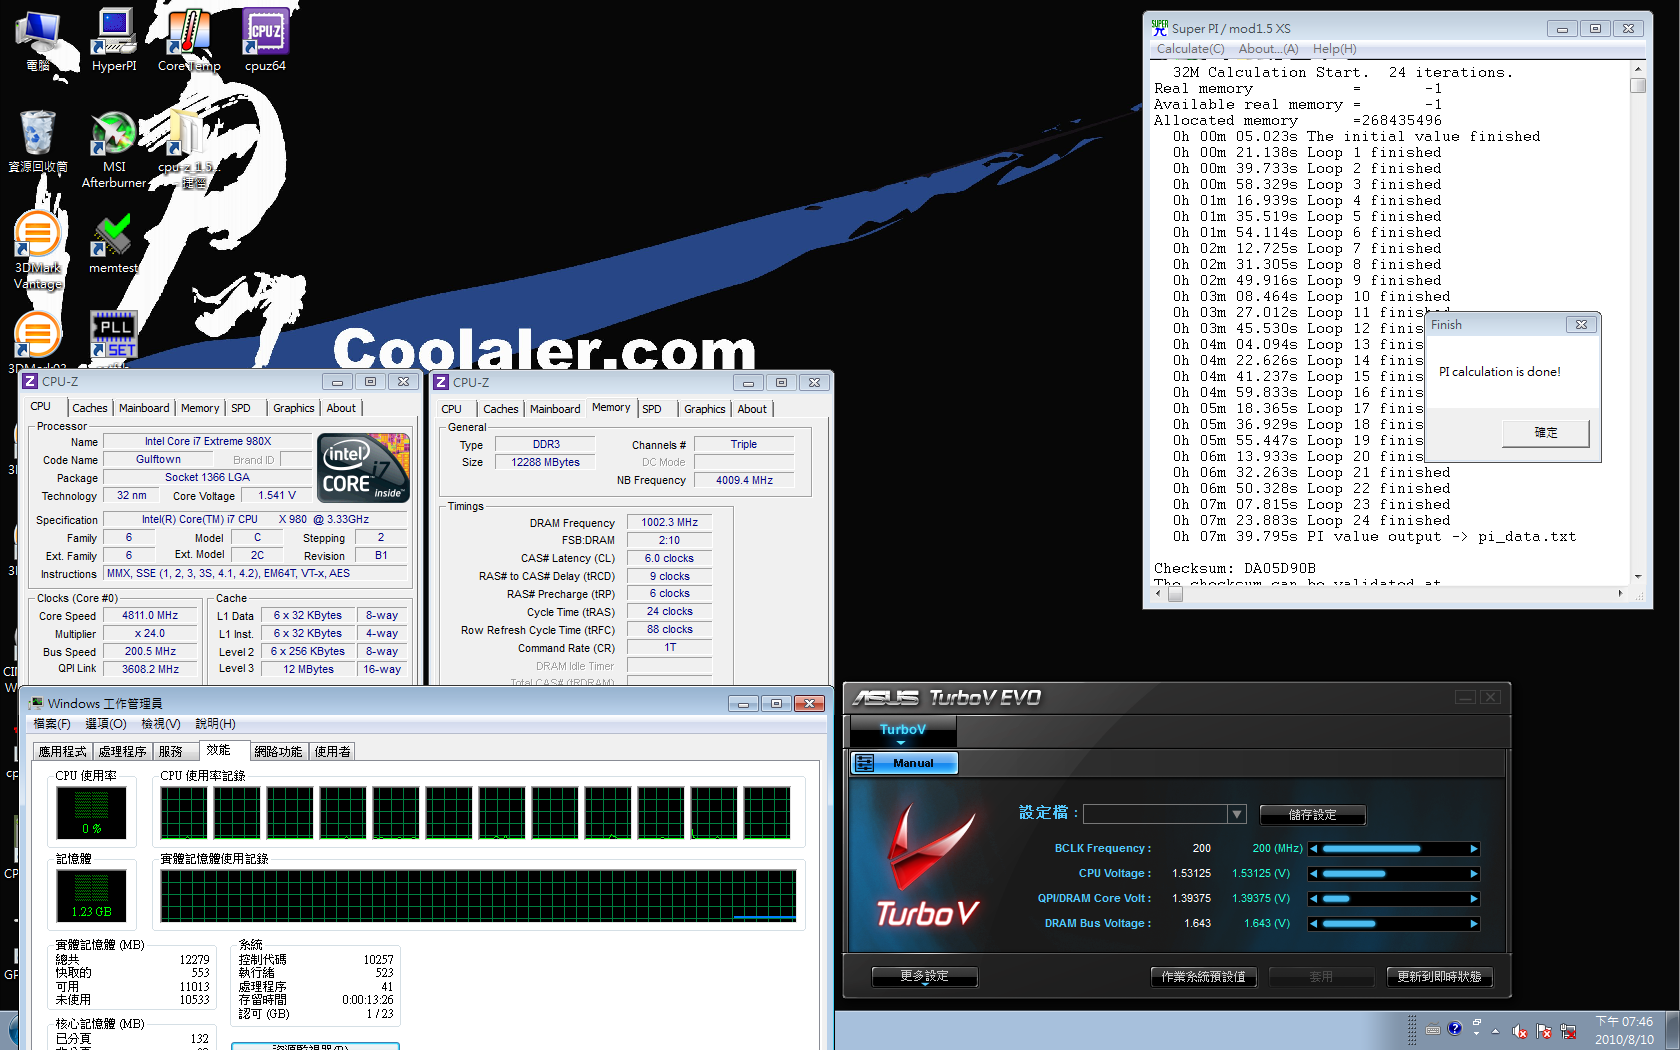Screen dimensions: 1680x1050
Task: Open the Recycle Bin (資源回收筒) icon
Action: pos(38,142)
